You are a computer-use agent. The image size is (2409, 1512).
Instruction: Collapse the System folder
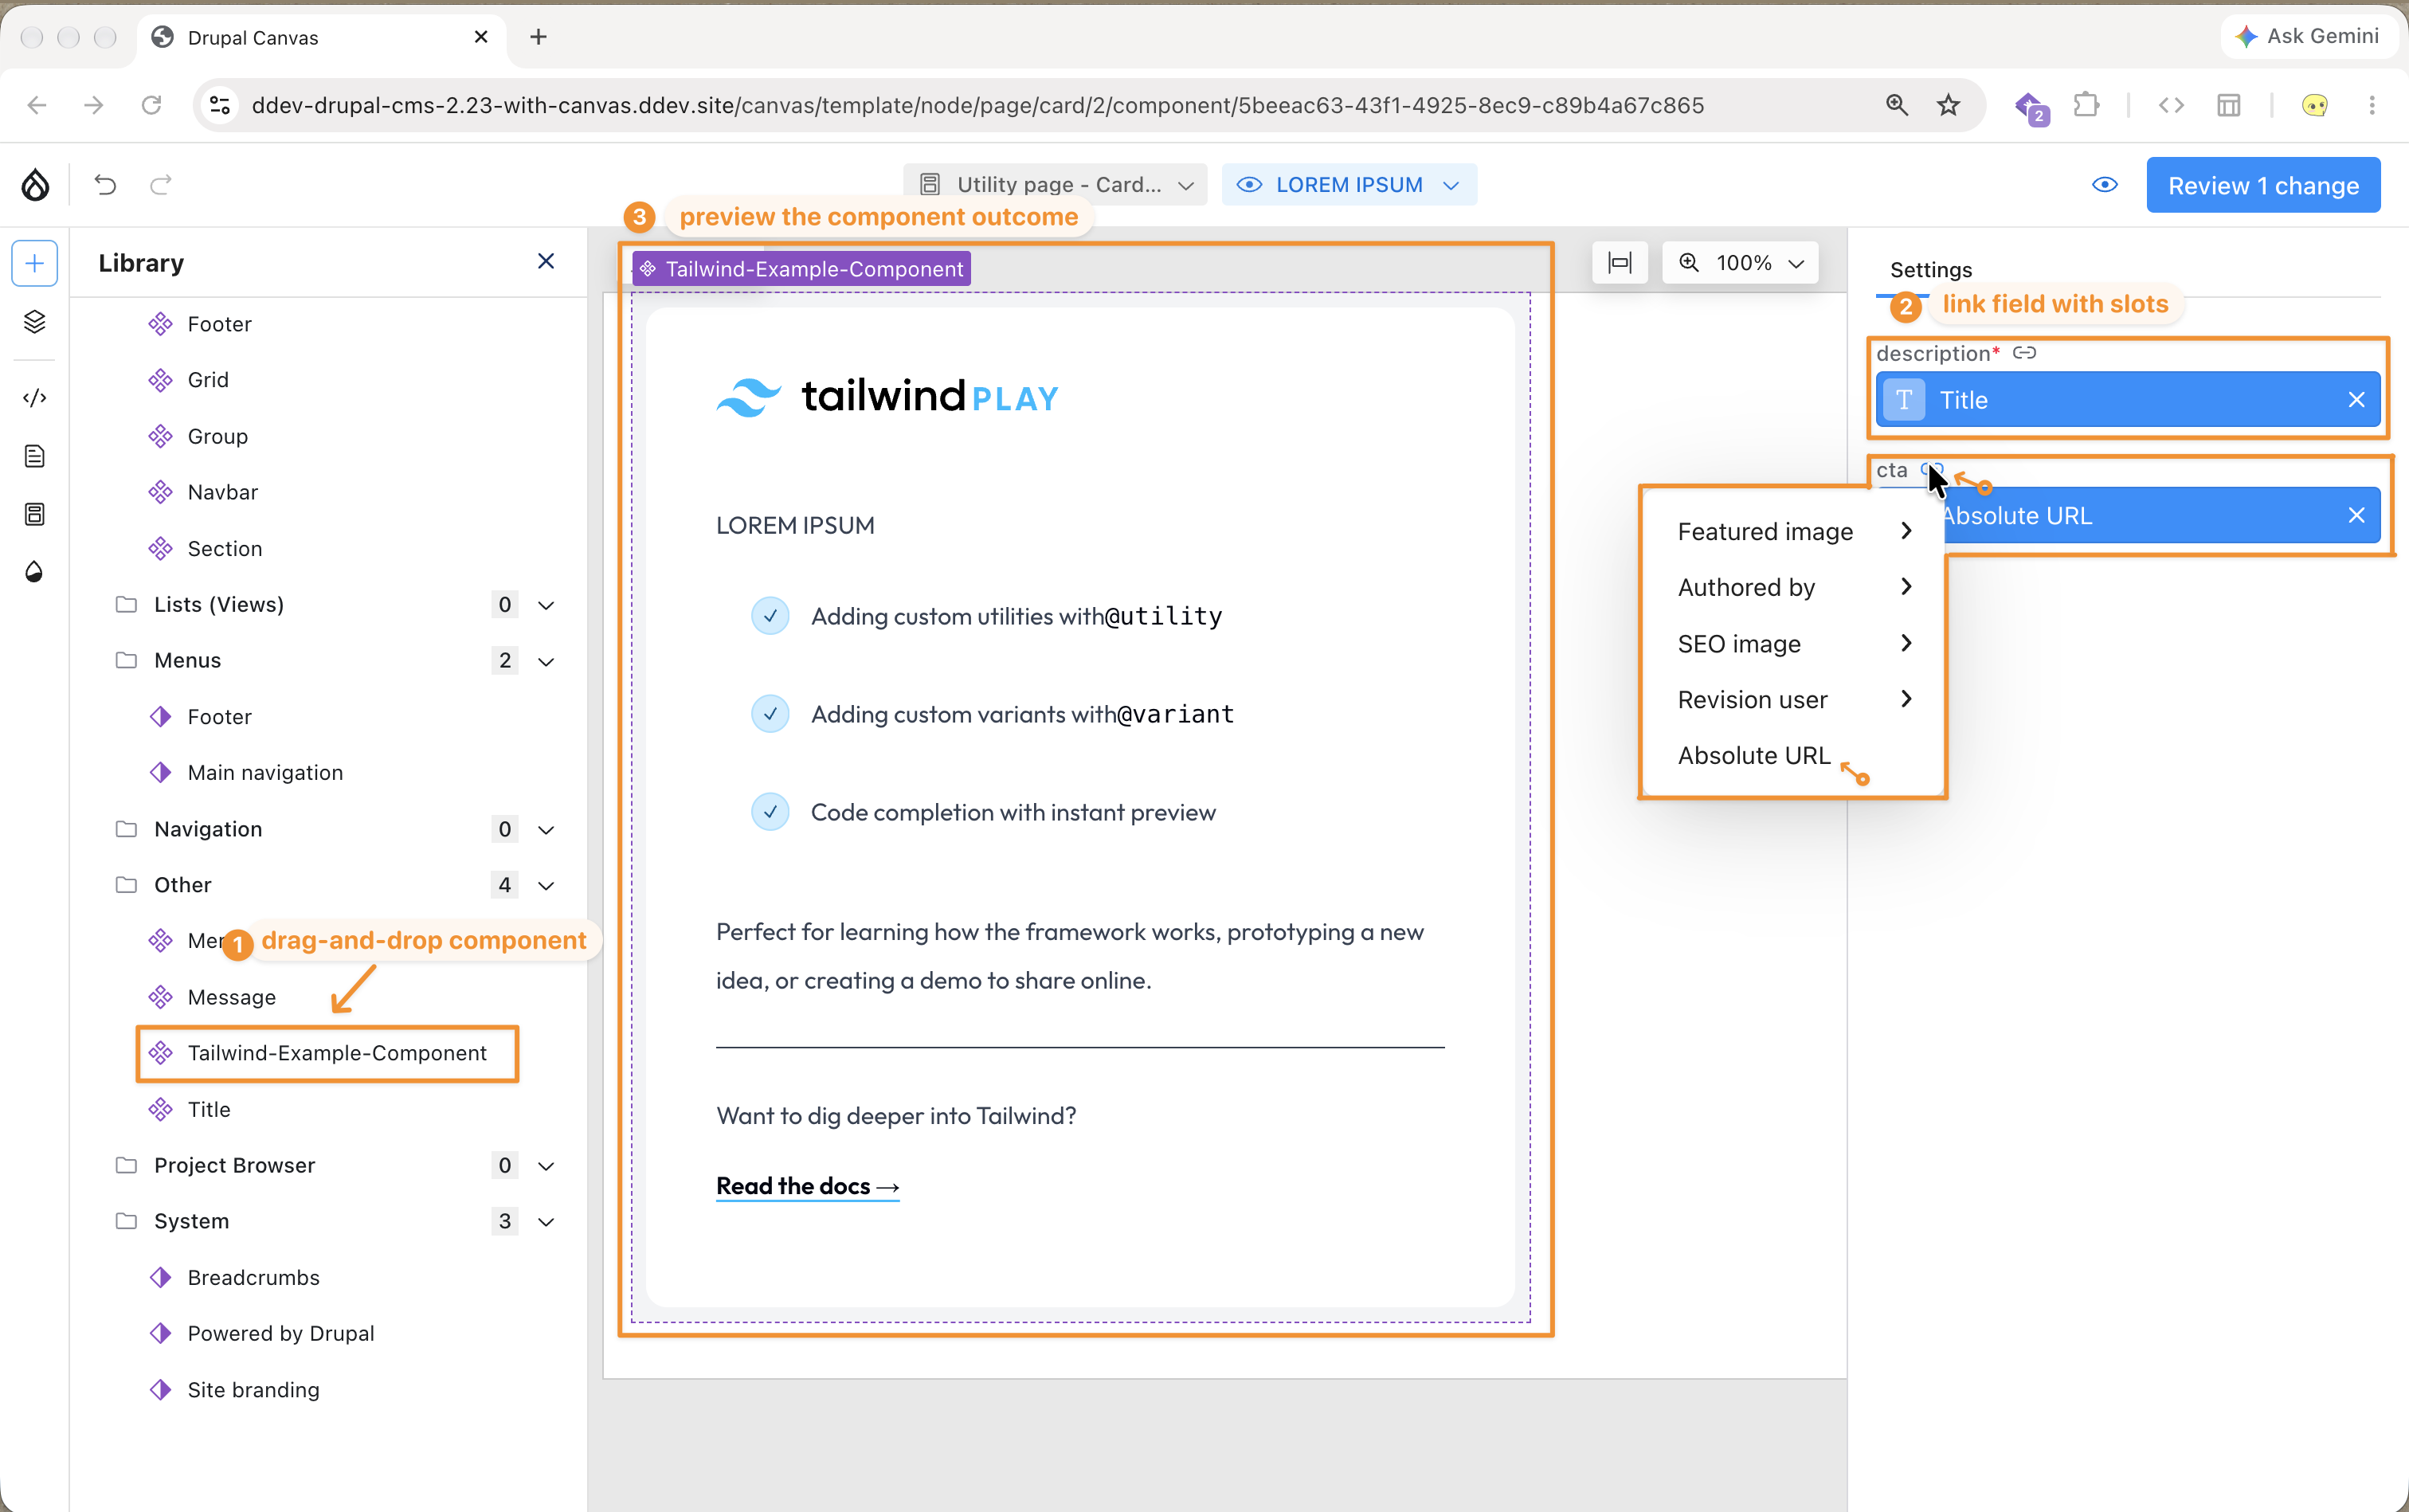546,1221
